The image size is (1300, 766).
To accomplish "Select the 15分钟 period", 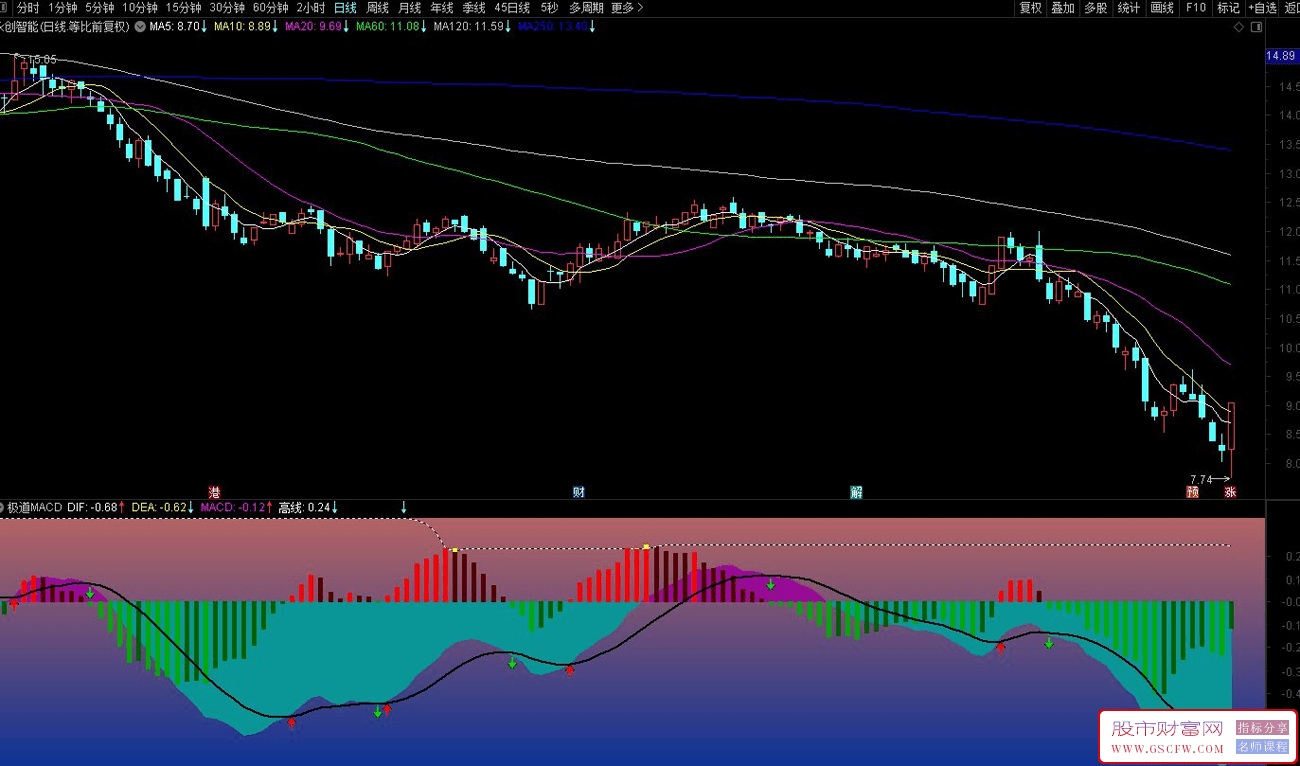I will point(183,7).
